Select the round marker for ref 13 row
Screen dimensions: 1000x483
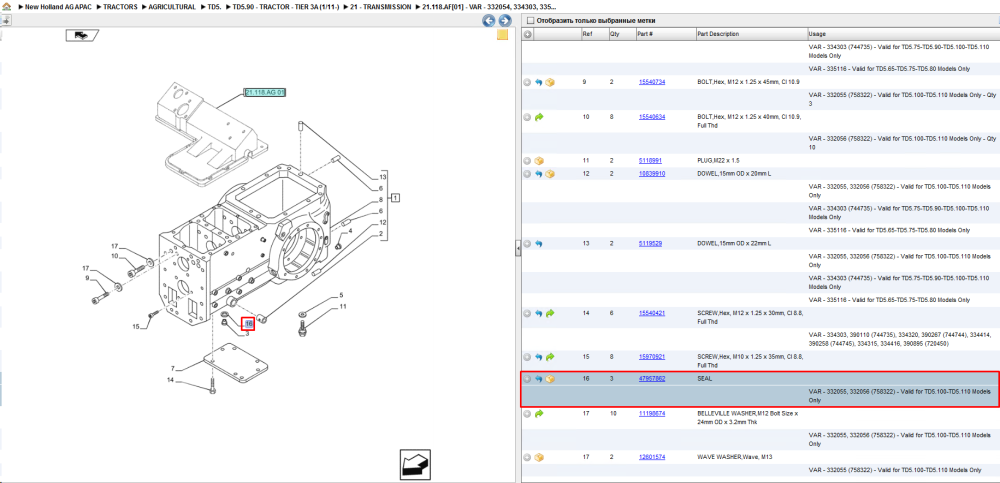coord(527,244)
